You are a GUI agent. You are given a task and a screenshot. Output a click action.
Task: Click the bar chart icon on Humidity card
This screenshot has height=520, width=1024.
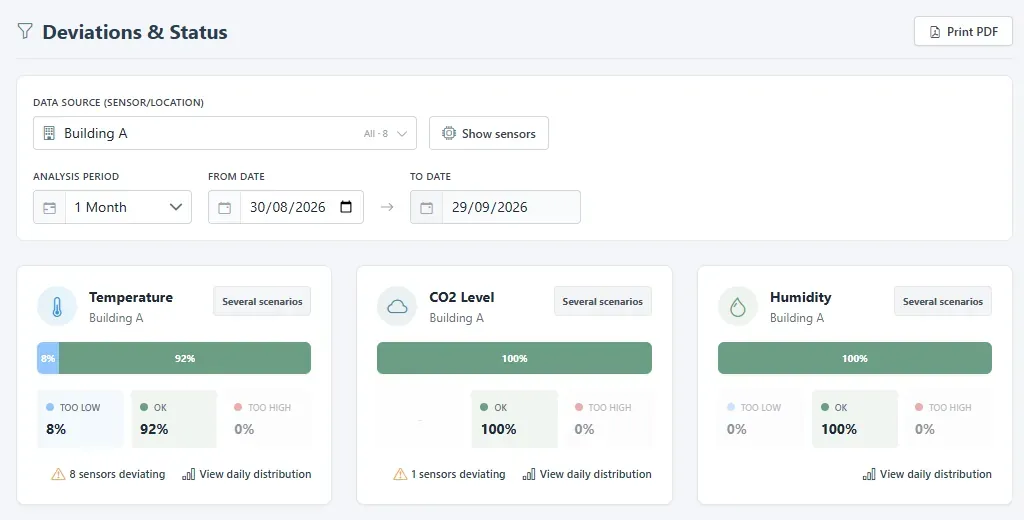tap(869, 474)
